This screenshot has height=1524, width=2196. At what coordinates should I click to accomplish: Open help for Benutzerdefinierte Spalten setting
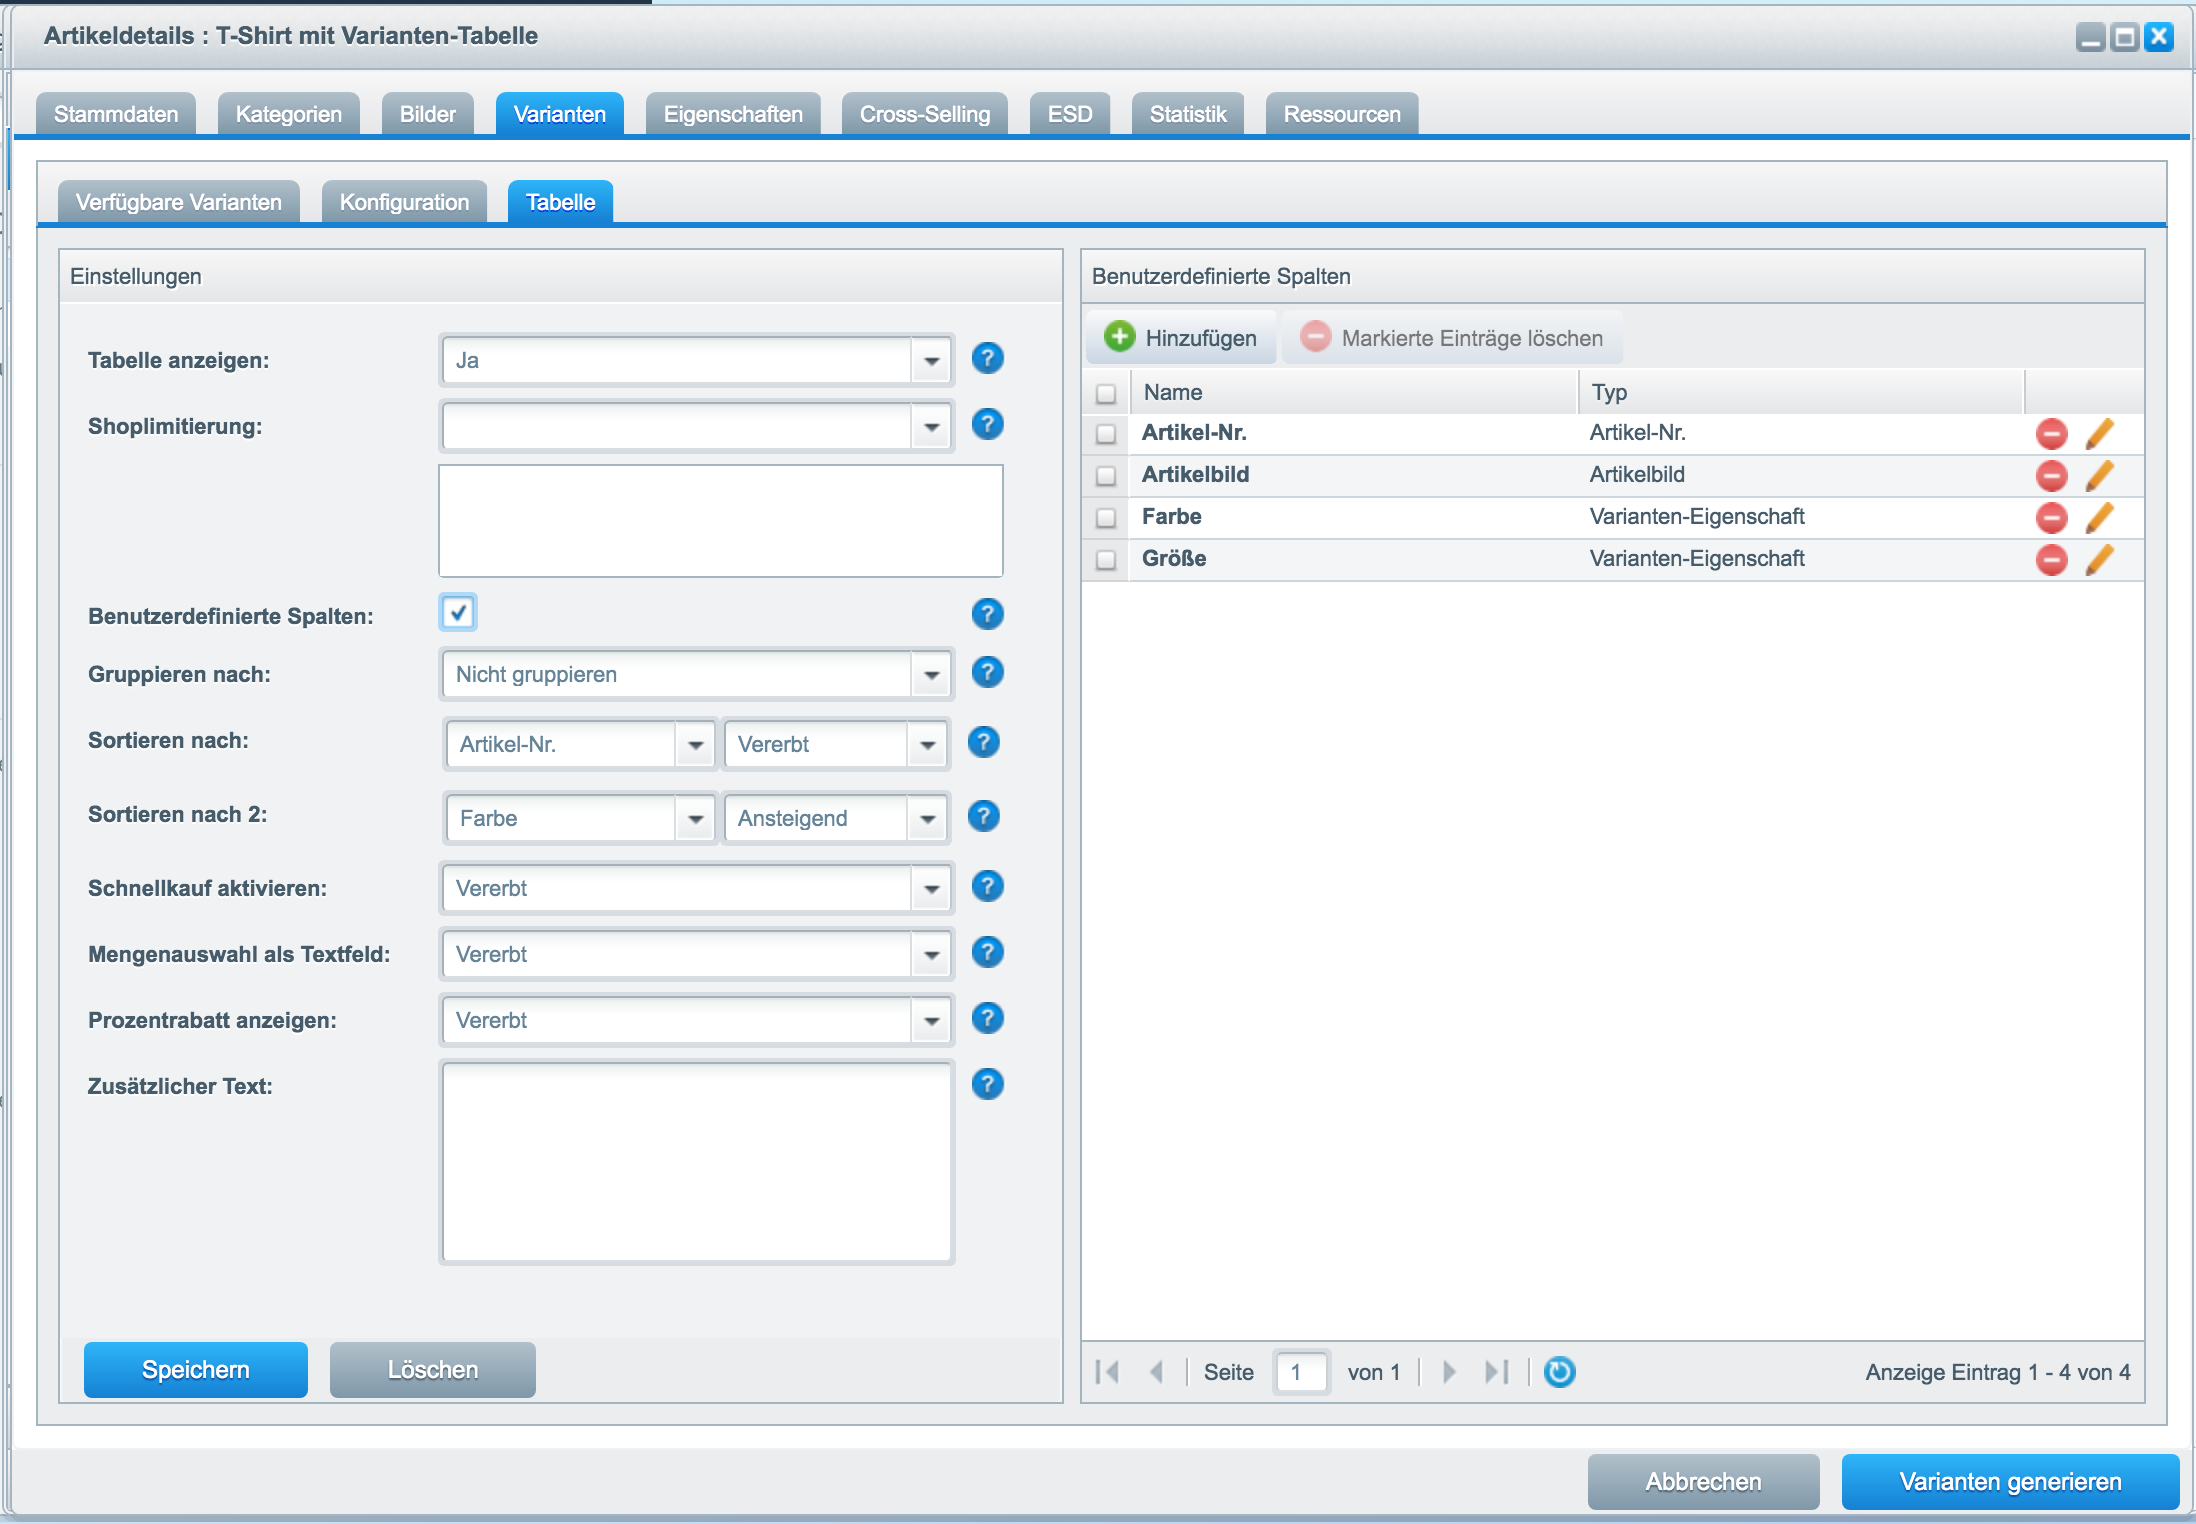pyautogui.click(x=987, y=614)
